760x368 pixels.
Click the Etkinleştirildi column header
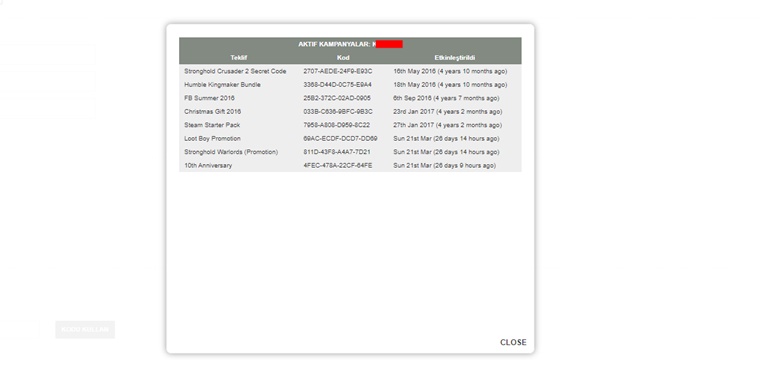pos(455,58)
